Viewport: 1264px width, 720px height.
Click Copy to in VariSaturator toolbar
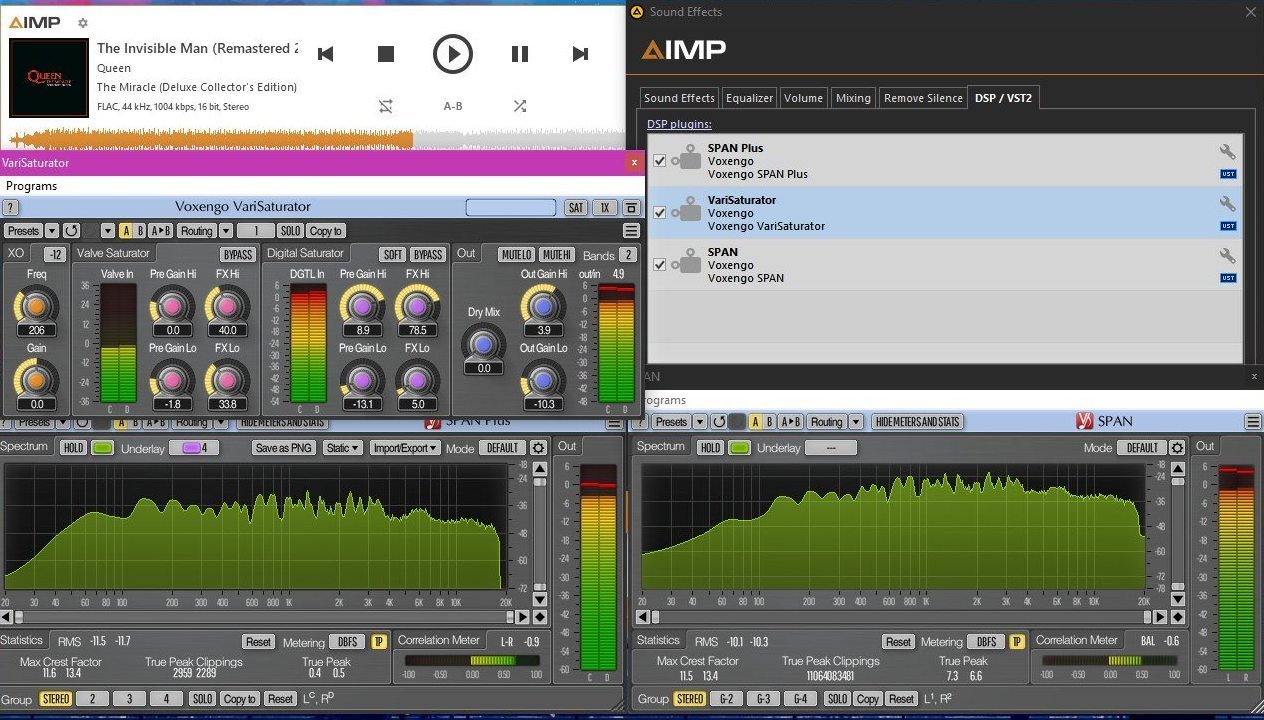coord(326,231)
